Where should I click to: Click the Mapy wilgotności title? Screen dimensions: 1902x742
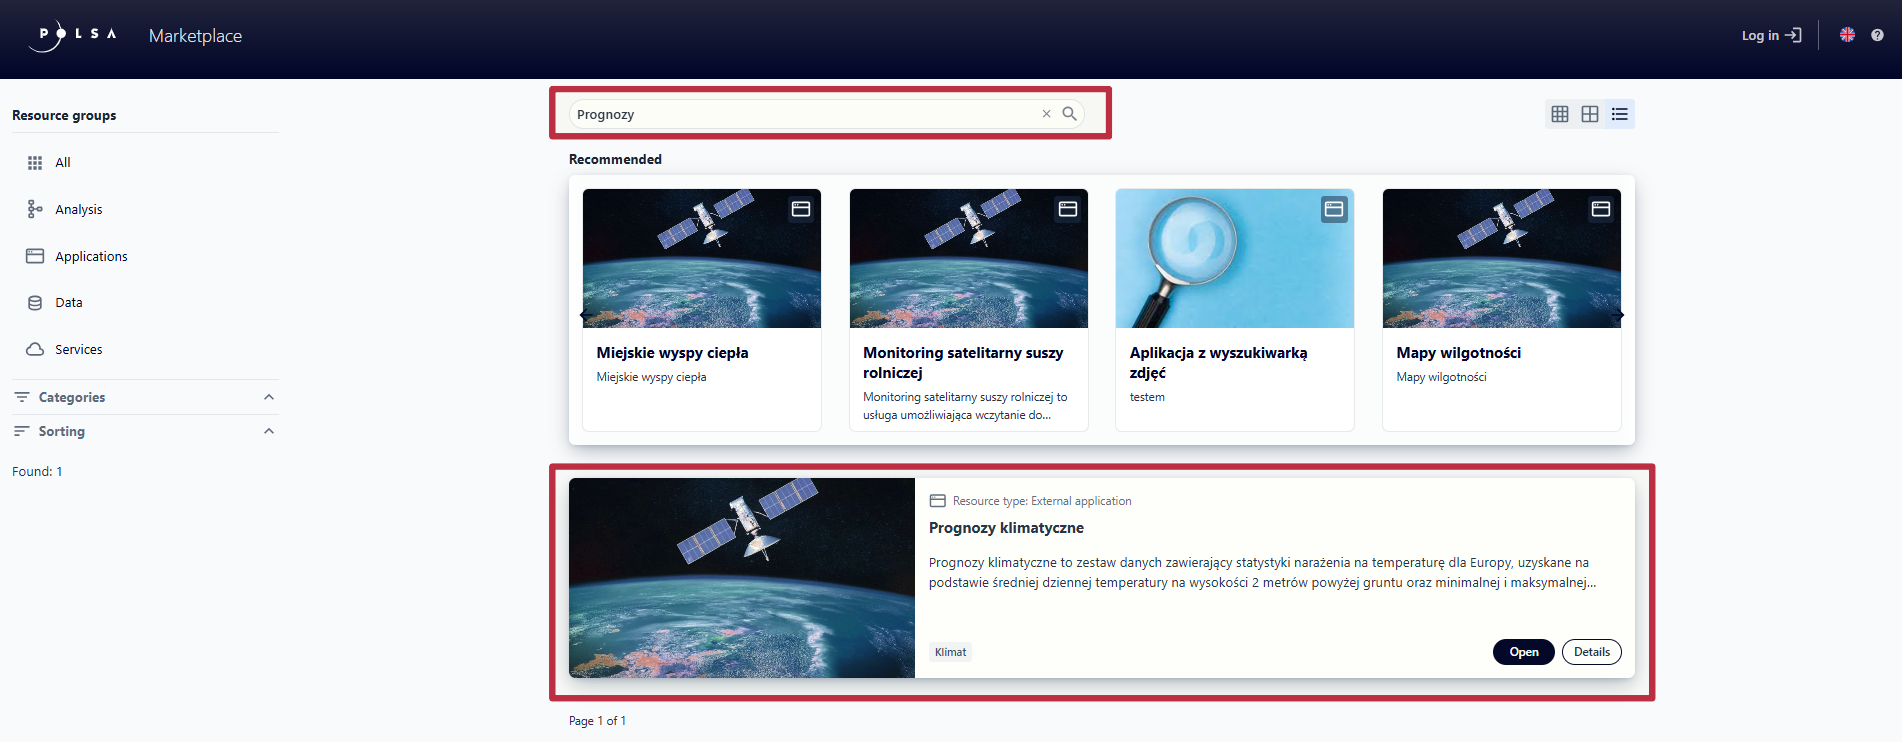point(1459,353)
